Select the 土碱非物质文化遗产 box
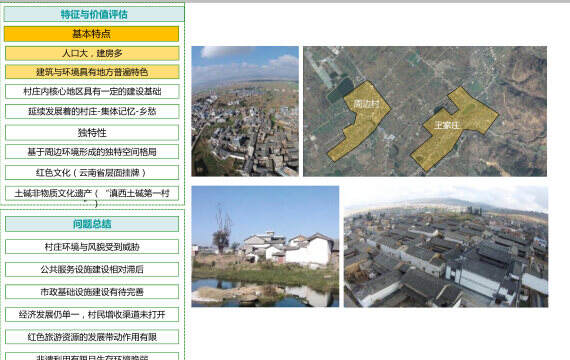This screenshot has width=570, height=360. [92, 193]
